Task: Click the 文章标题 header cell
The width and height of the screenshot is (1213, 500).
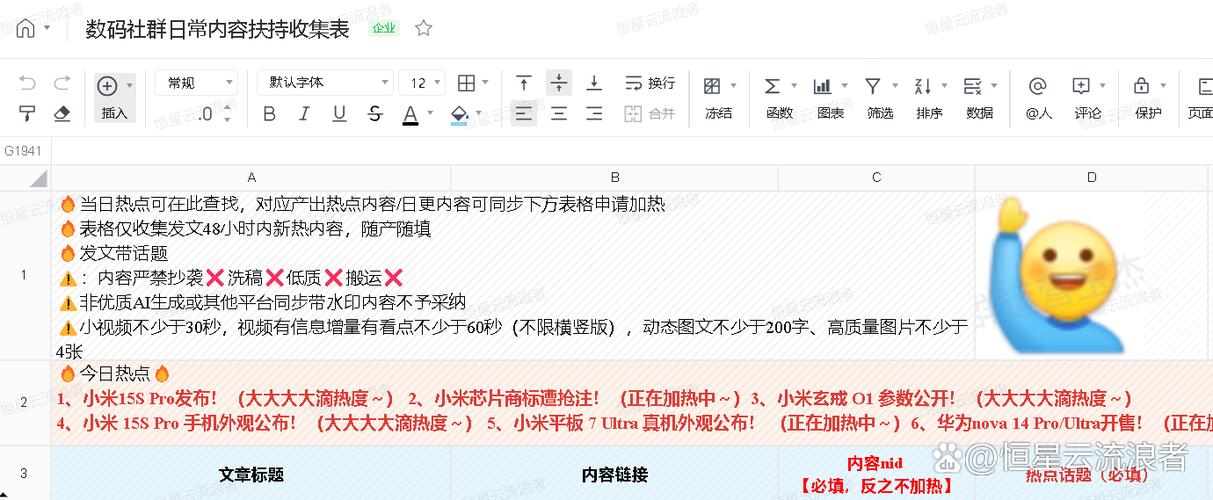Action: click(x=251, y=474)
